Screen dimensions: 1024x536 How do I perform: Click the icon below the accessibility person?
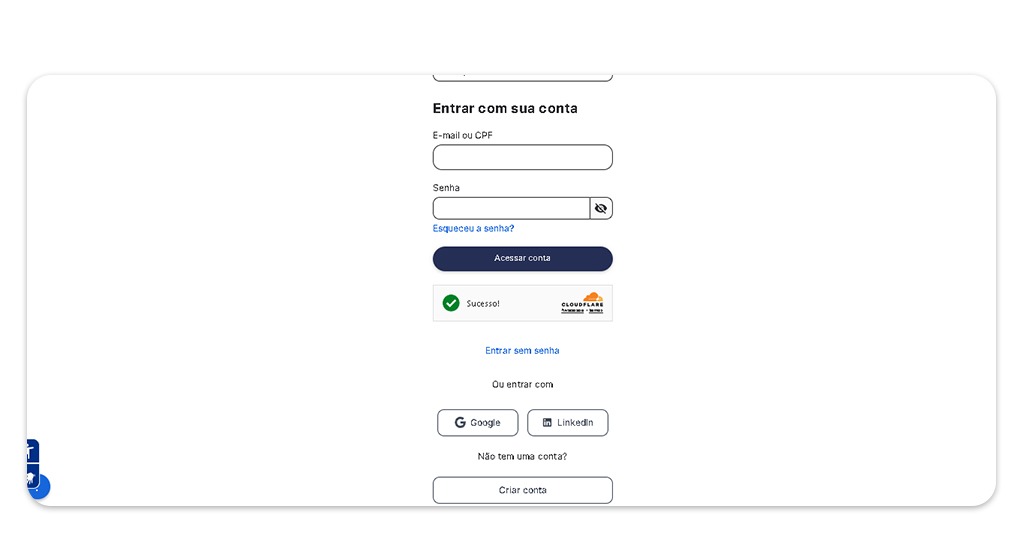point(31,476)
